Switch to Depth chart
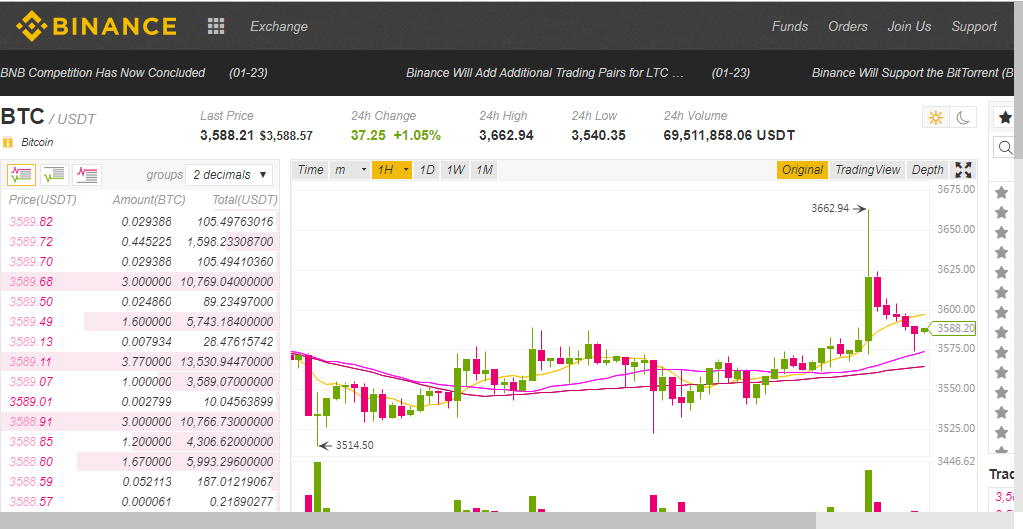Image resolution: width=1023 pixels, height=529 pixels. (x=927, y=170)
